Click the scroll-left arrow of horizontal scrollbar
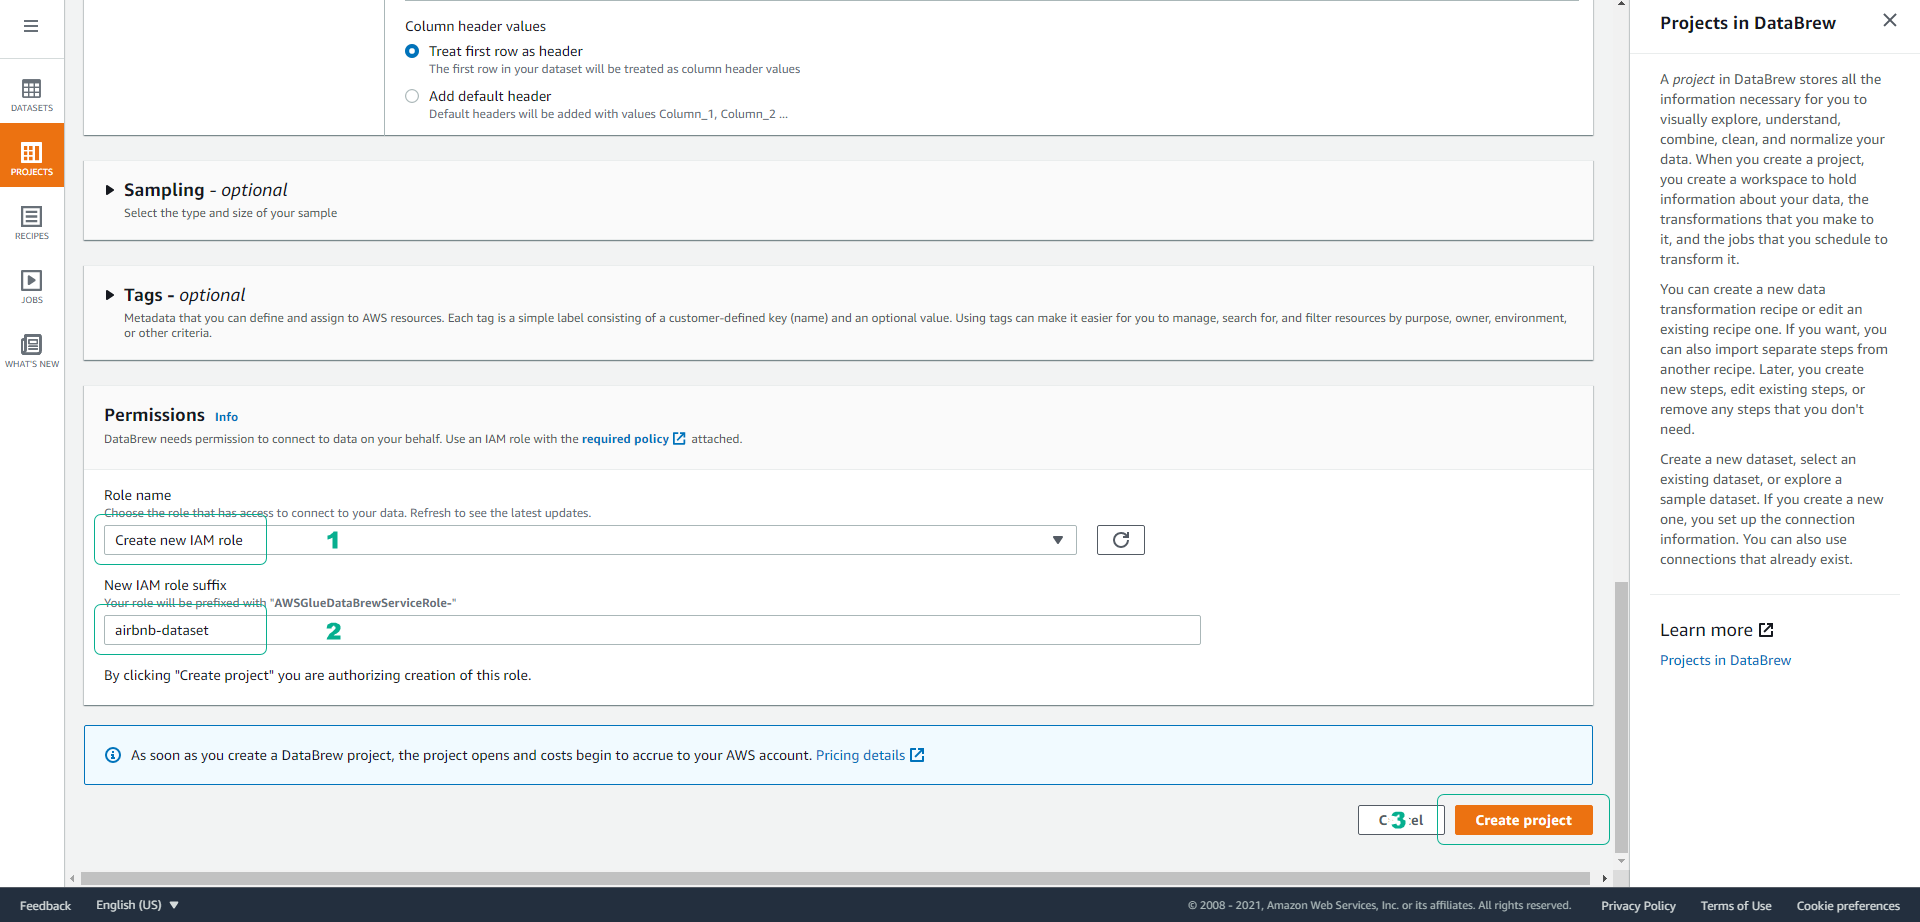This screenshot has width=1920, height=922. 72,878
